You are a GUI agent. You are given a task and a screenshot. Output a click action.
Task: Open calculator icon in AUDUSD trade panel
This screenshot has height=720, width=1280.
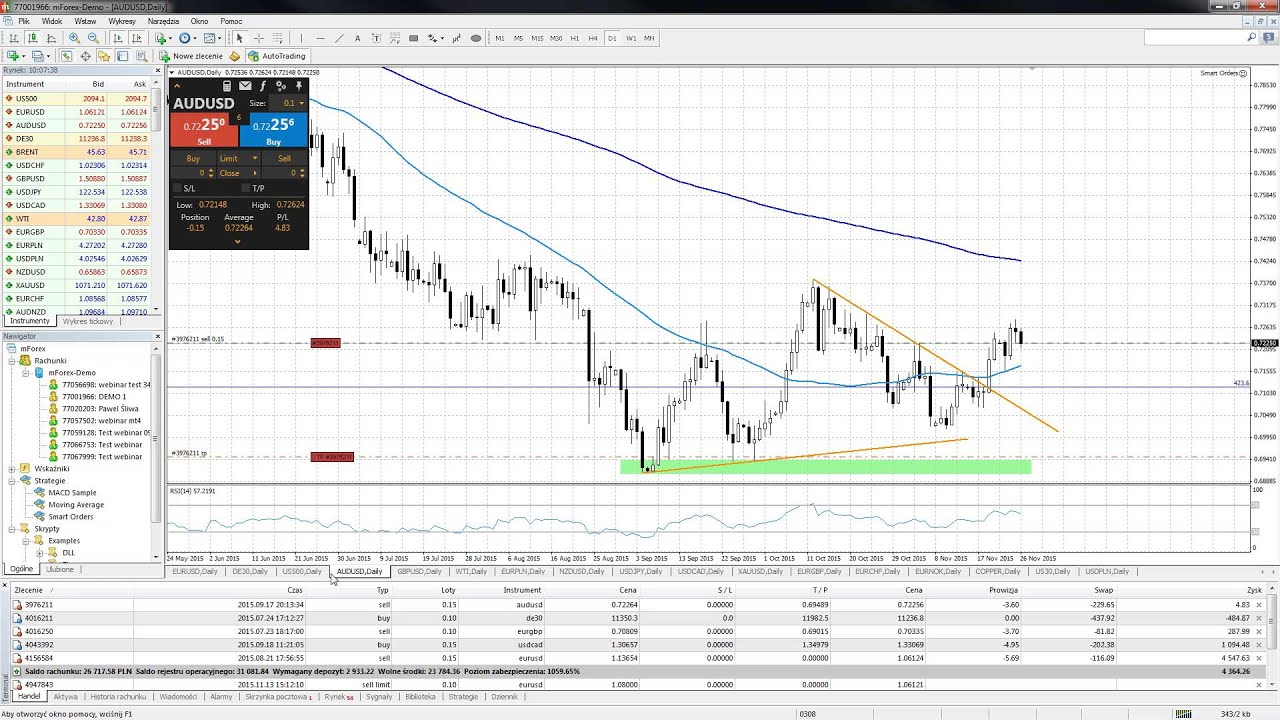pos(227,87)
